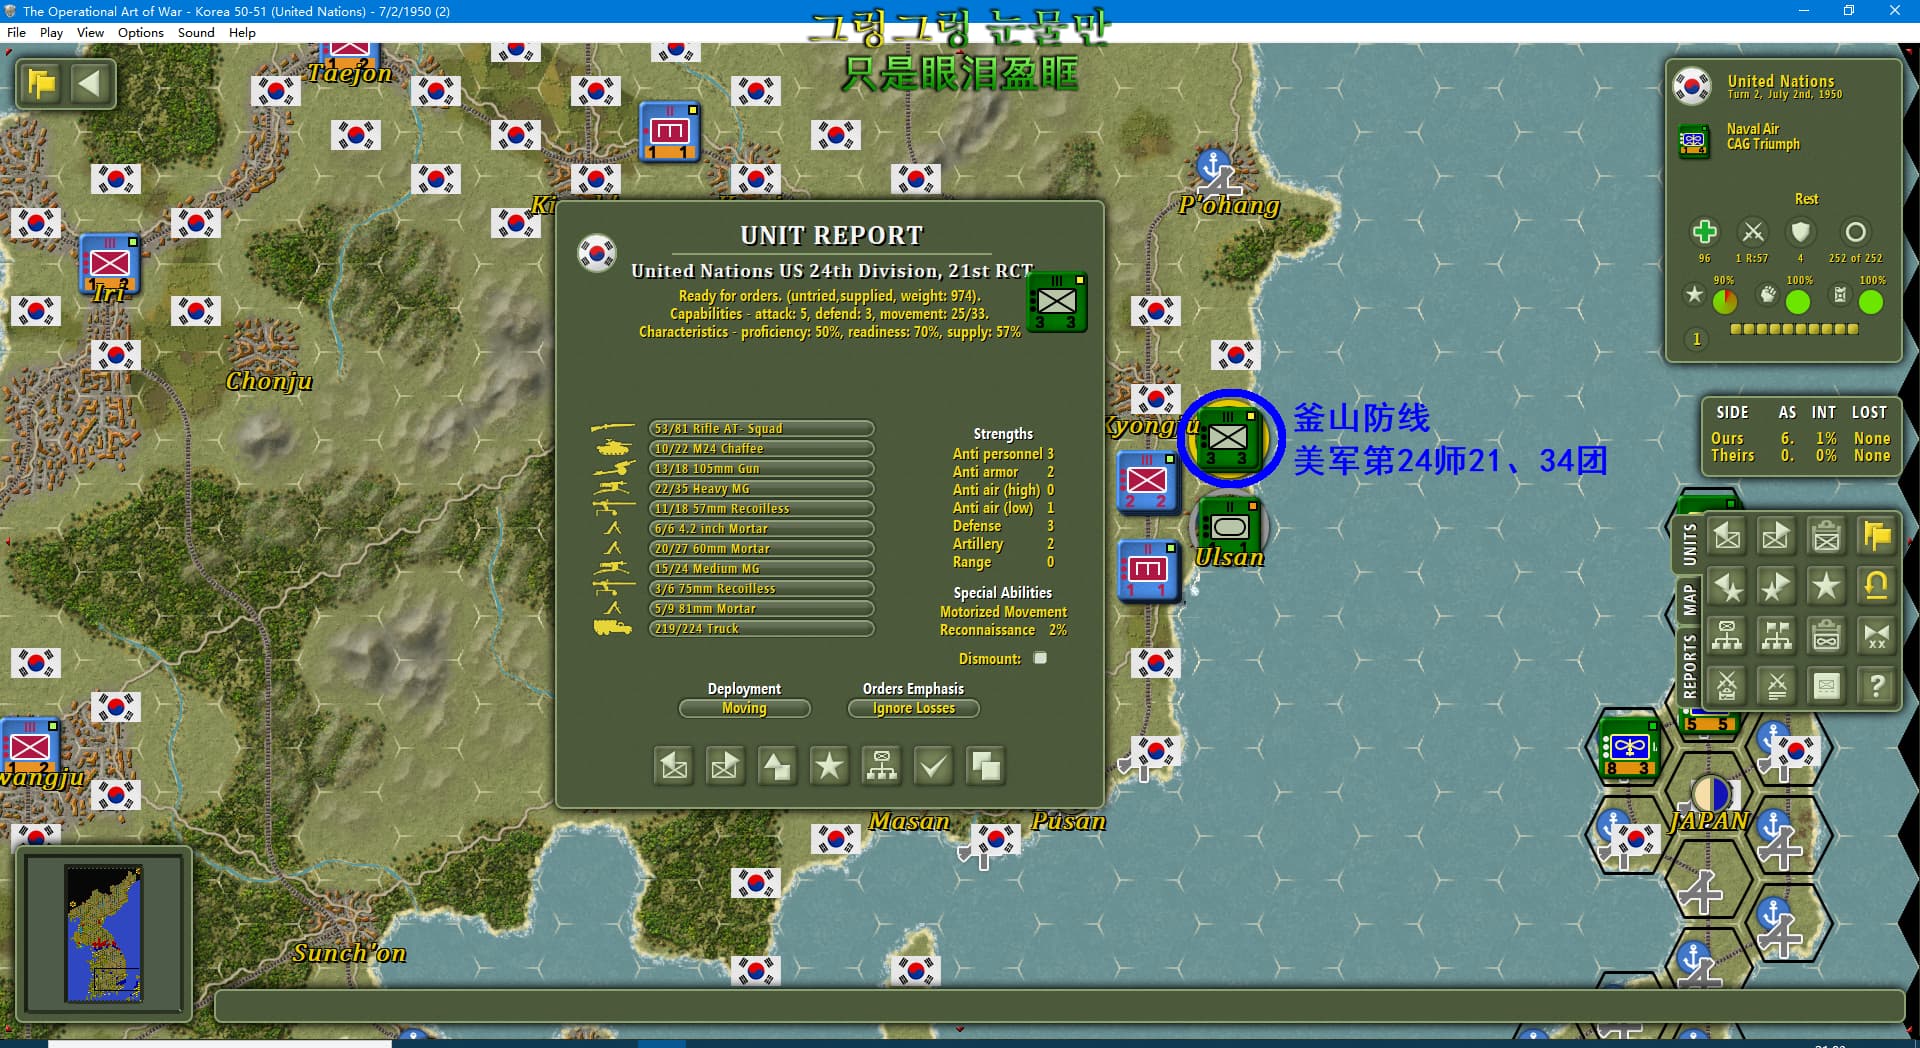This screenshot has width=1920, height=1048.
Task: Click the yellow flags button at top left
Action: pos(42,83)
